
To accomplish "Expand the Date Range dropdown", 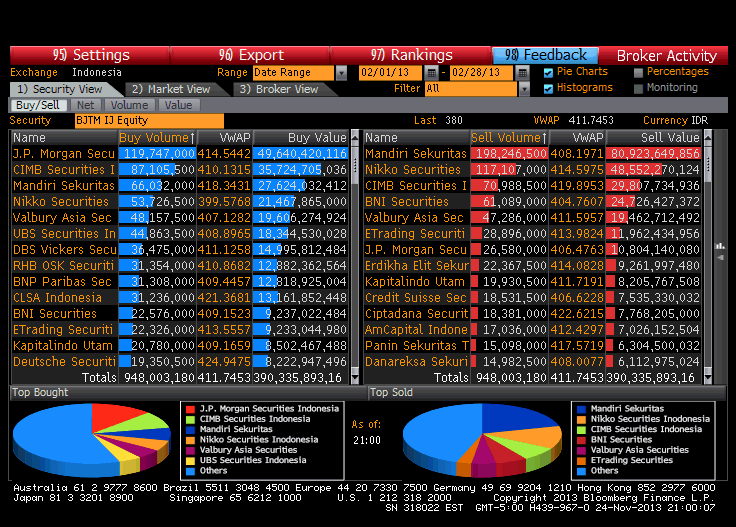I will pos(341,73).
